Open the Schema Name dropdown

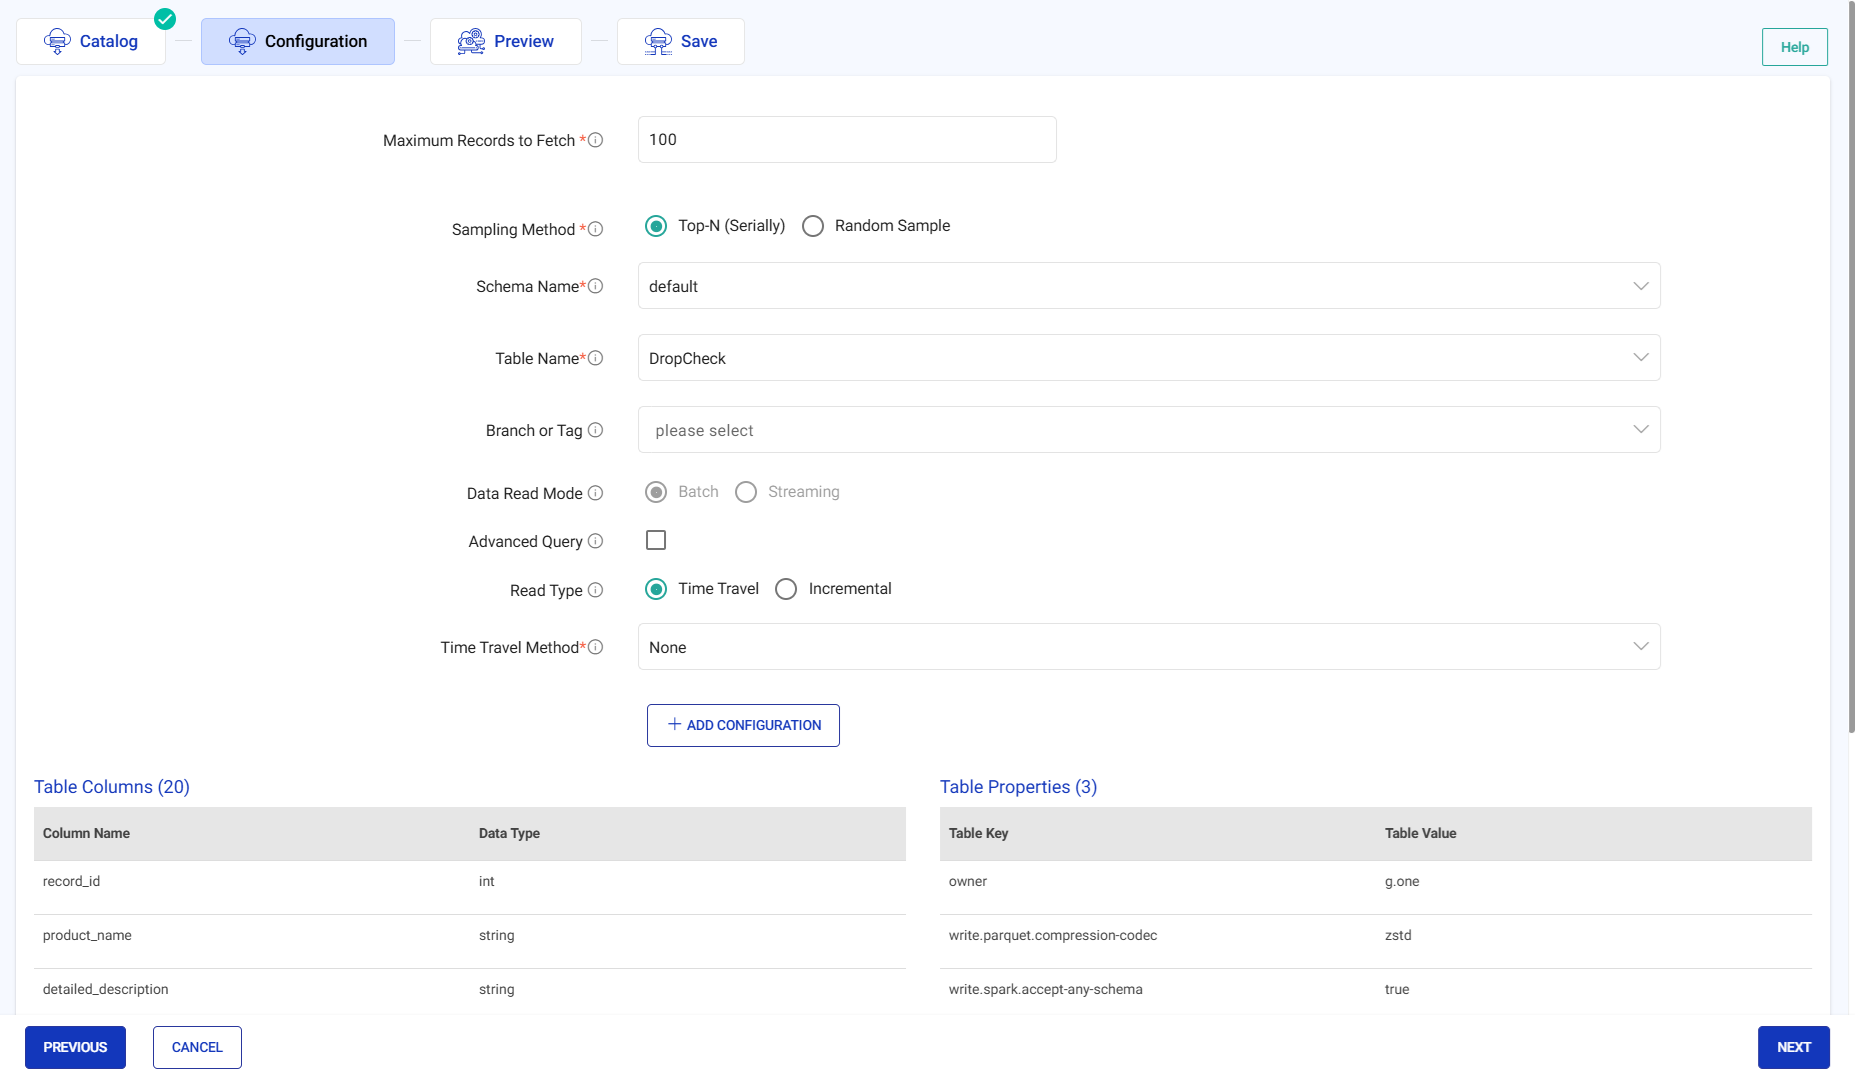pos(1148,286)
